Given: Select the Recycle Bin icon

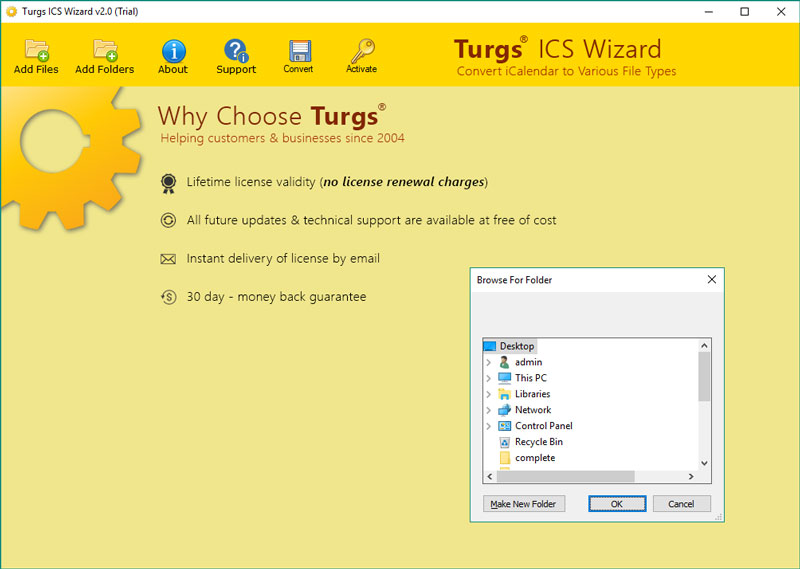Looking at the screenshot, I should [504, 442].
